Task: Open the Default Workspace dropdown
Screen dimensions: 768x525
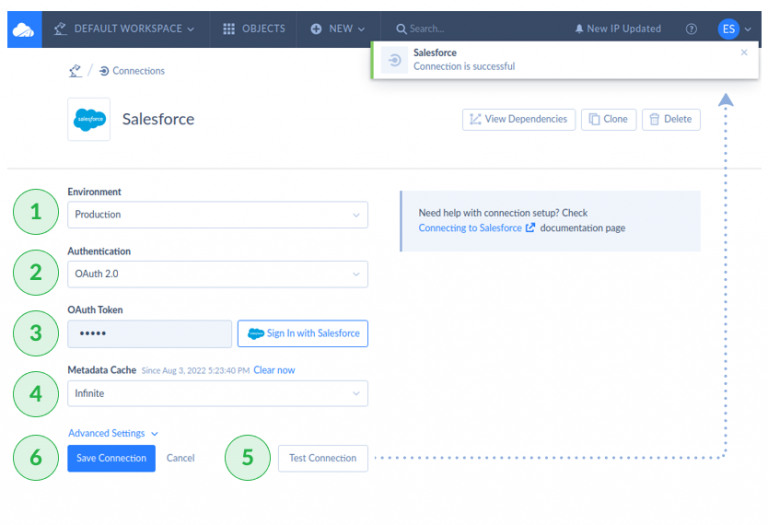Action: (x=124, y=29)
